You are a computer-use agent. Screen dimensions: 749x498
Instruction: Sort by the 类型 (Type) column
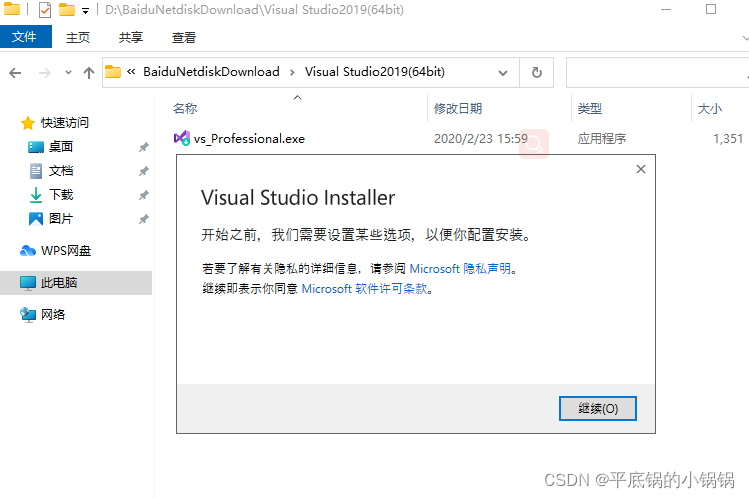coord(589,108)
